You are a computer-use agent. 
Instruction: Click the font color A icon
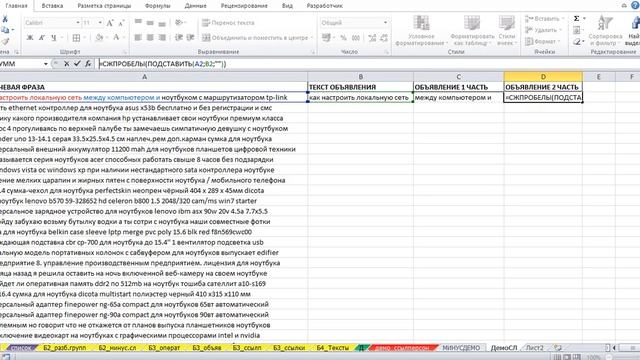coord(116,38)
